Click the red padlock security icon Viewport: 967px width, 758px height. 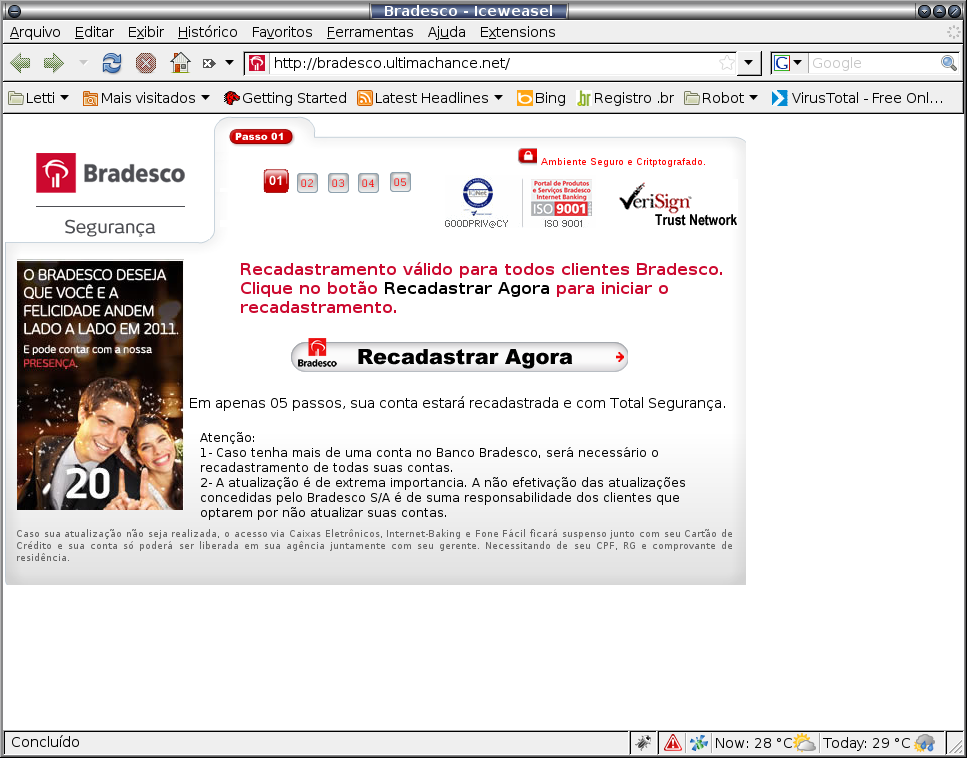point(527,156)
